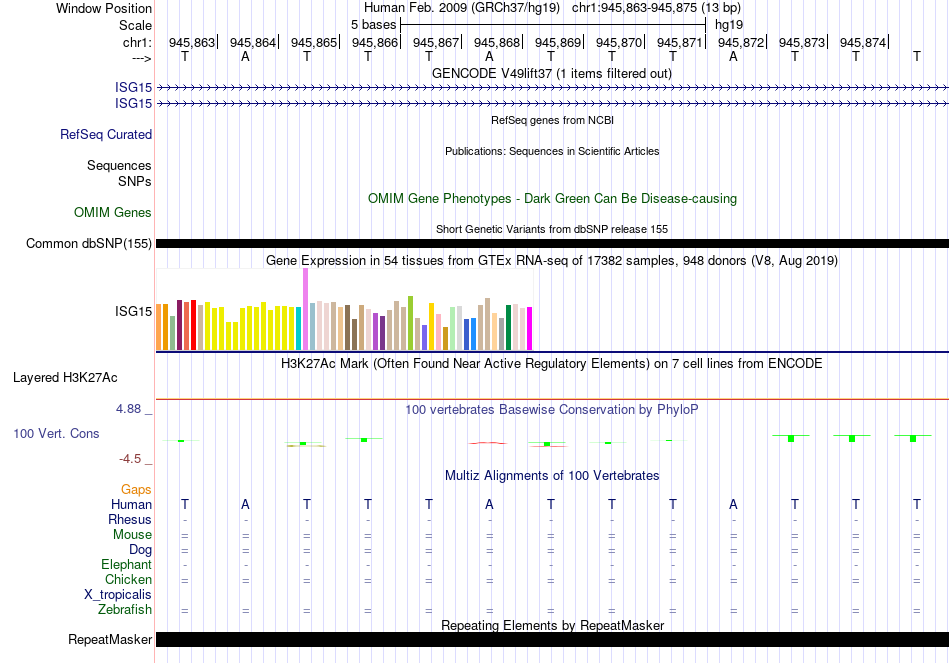Click 100 vertebrates Basewise Conservation by PhyloP title
The height and width of the screenshot is (663, 950).
tap(552, 410)
